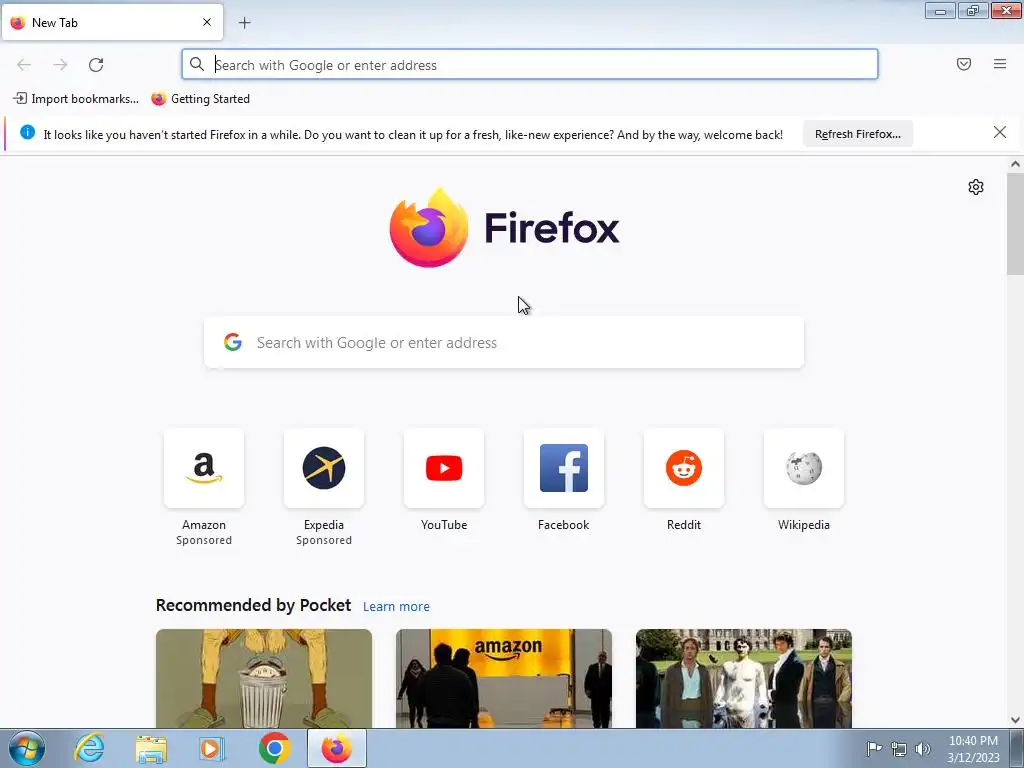The image size is (1024, 768).
Task: Launch Google Chrome from taskbar
Action: 274,748
